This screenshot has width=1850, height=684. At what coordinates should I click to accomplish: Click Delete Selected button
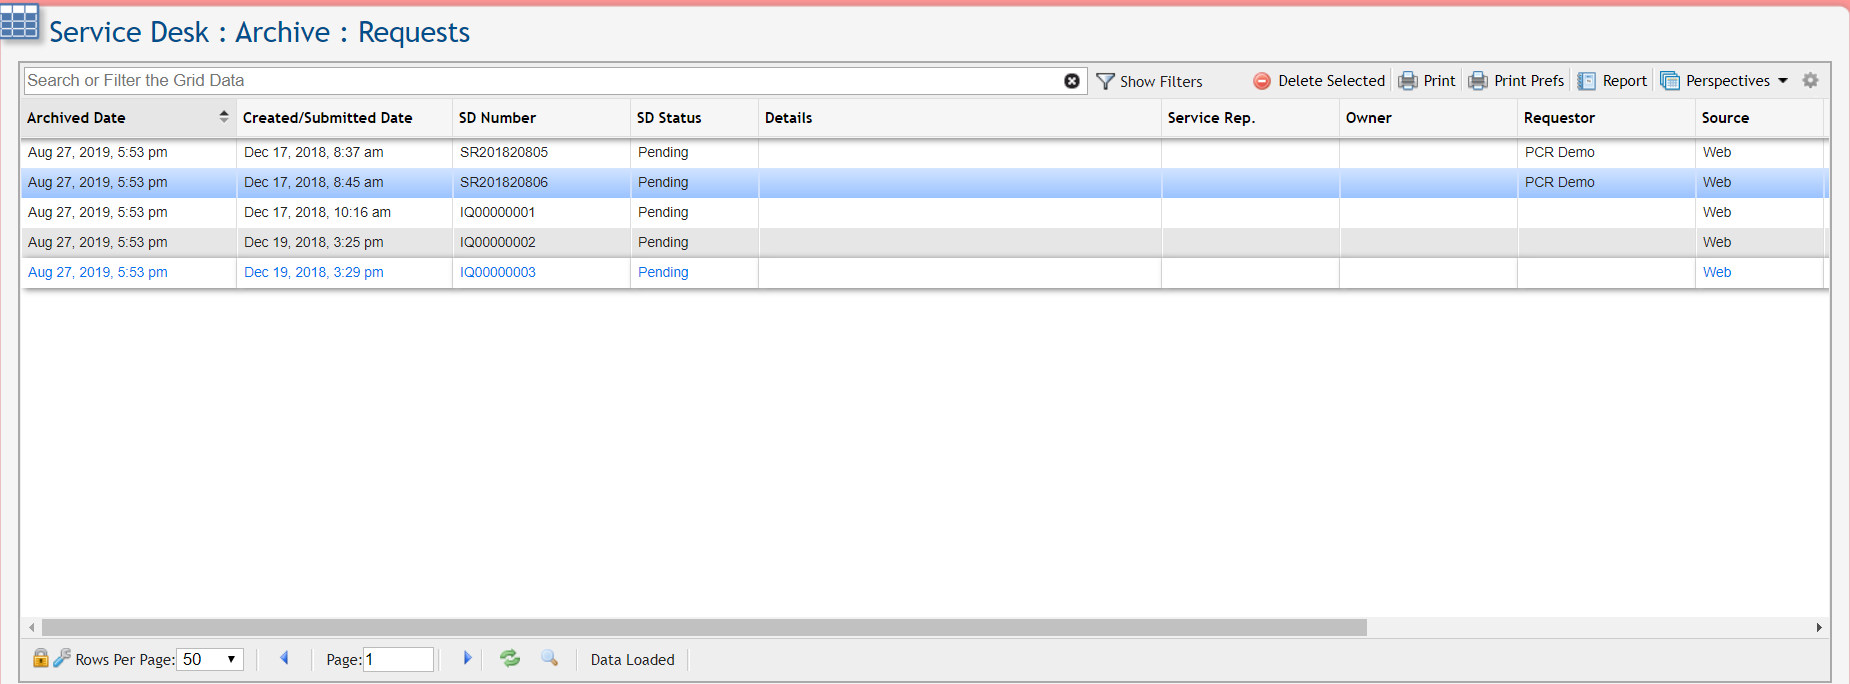point(1320,81)
